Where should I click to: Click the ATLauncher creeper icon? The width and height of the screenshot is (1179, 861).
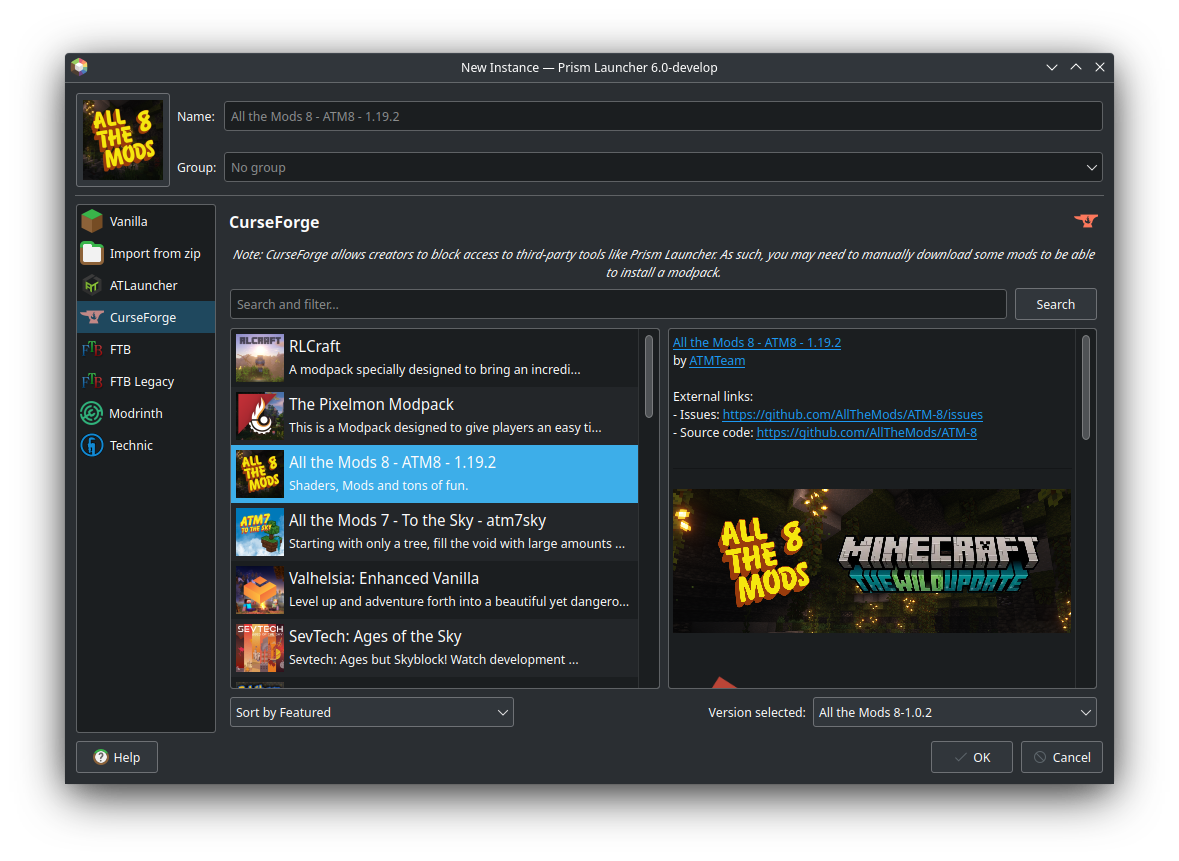[92, 285]
